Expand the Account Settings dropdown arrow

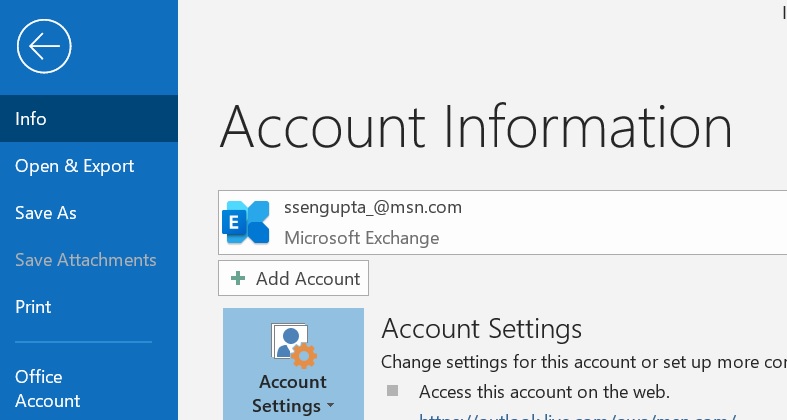click(x=330, y=405)
